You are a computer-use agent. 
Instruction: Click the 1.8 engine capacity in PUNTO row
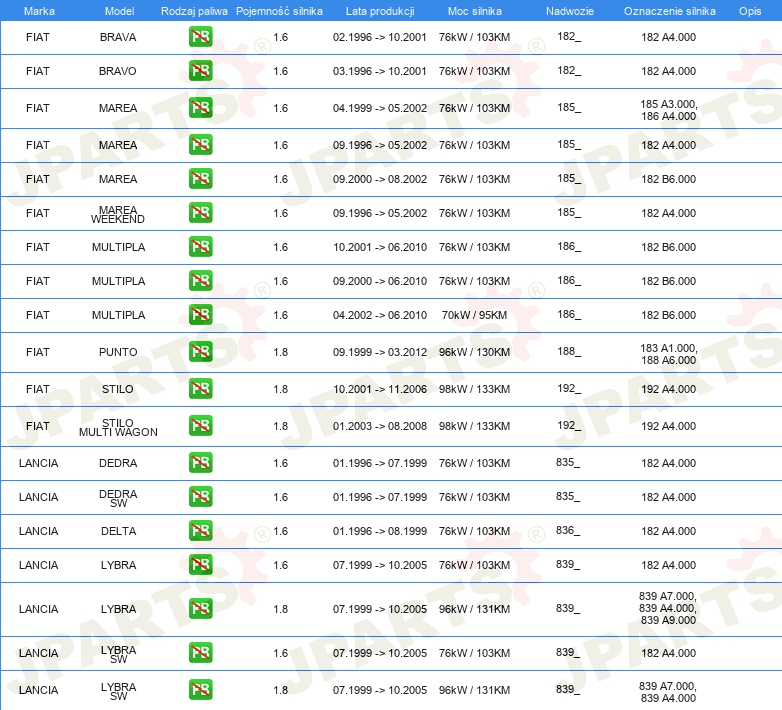pyautogui.click(x=280, y=352)
